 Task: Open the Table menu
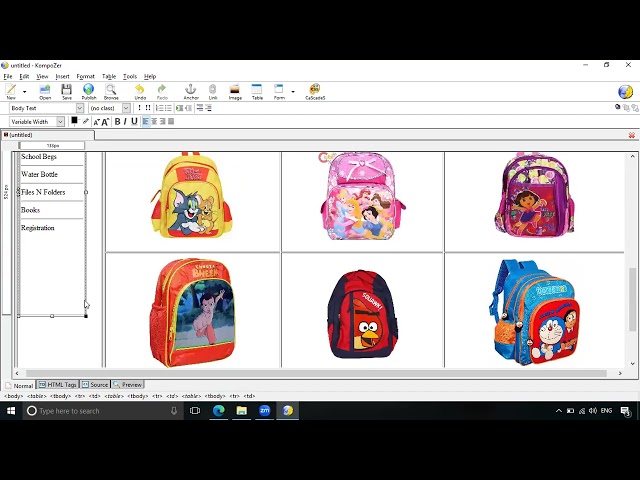coord(109,76)
